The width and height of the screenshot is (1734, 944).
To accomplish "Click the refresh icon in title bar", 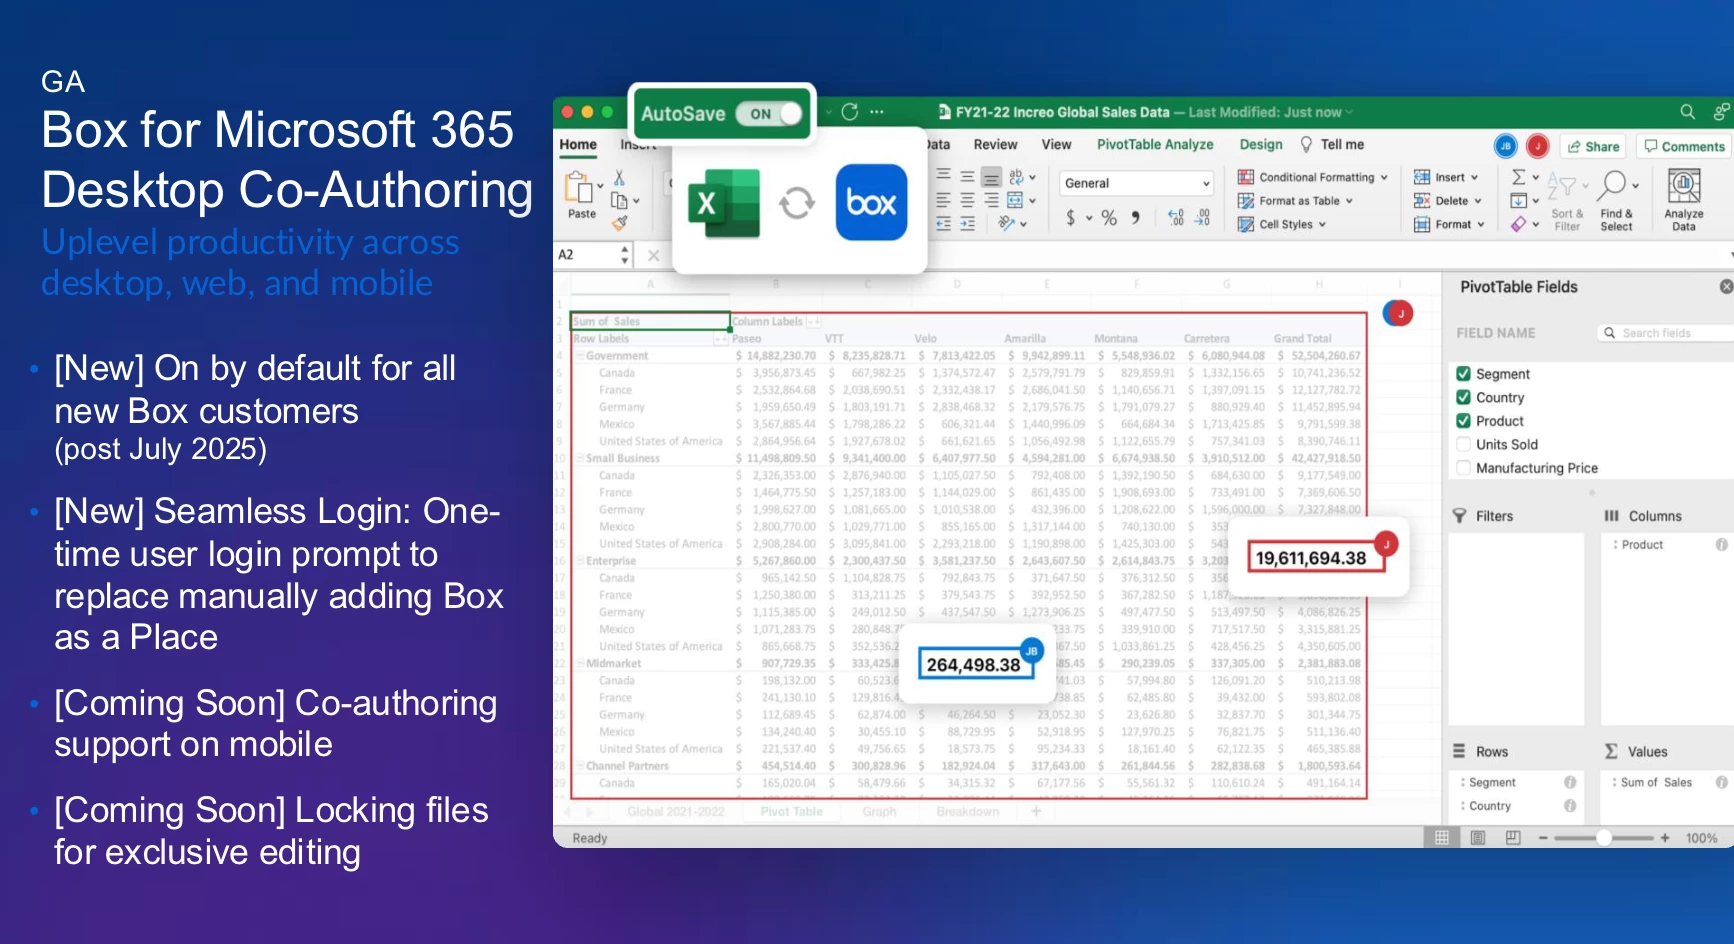I will (x=850, y=112).
